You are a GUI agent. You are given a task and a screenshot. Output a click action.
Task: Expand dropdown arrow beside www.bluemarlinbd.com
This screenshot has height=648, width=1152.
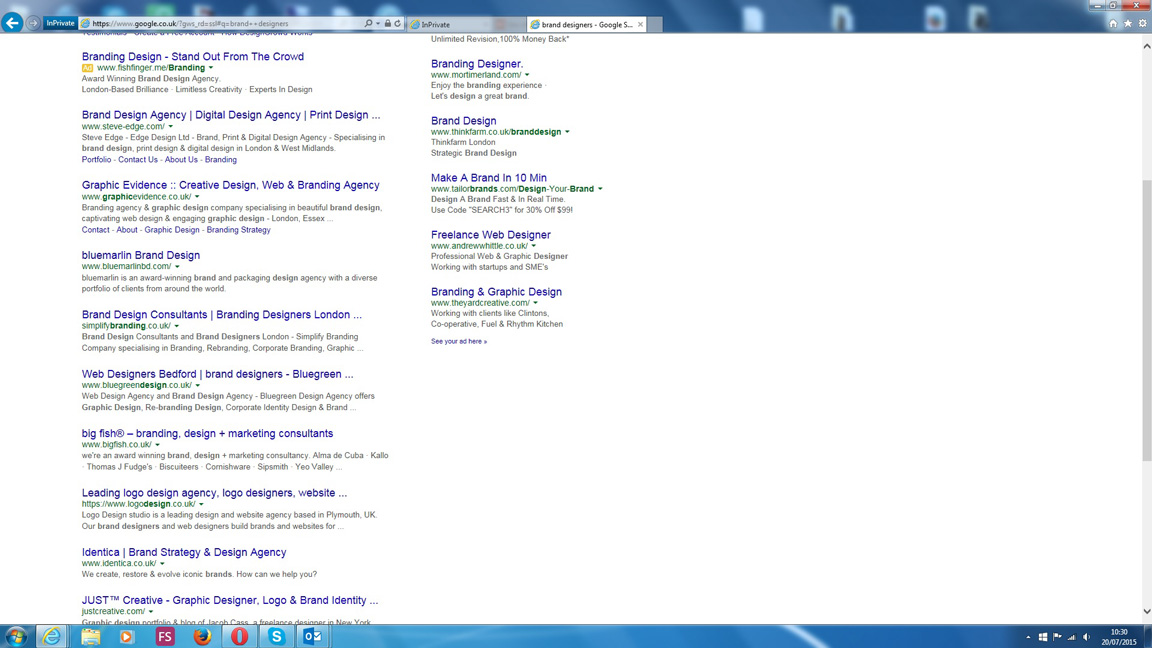click(x=178, y=267)
